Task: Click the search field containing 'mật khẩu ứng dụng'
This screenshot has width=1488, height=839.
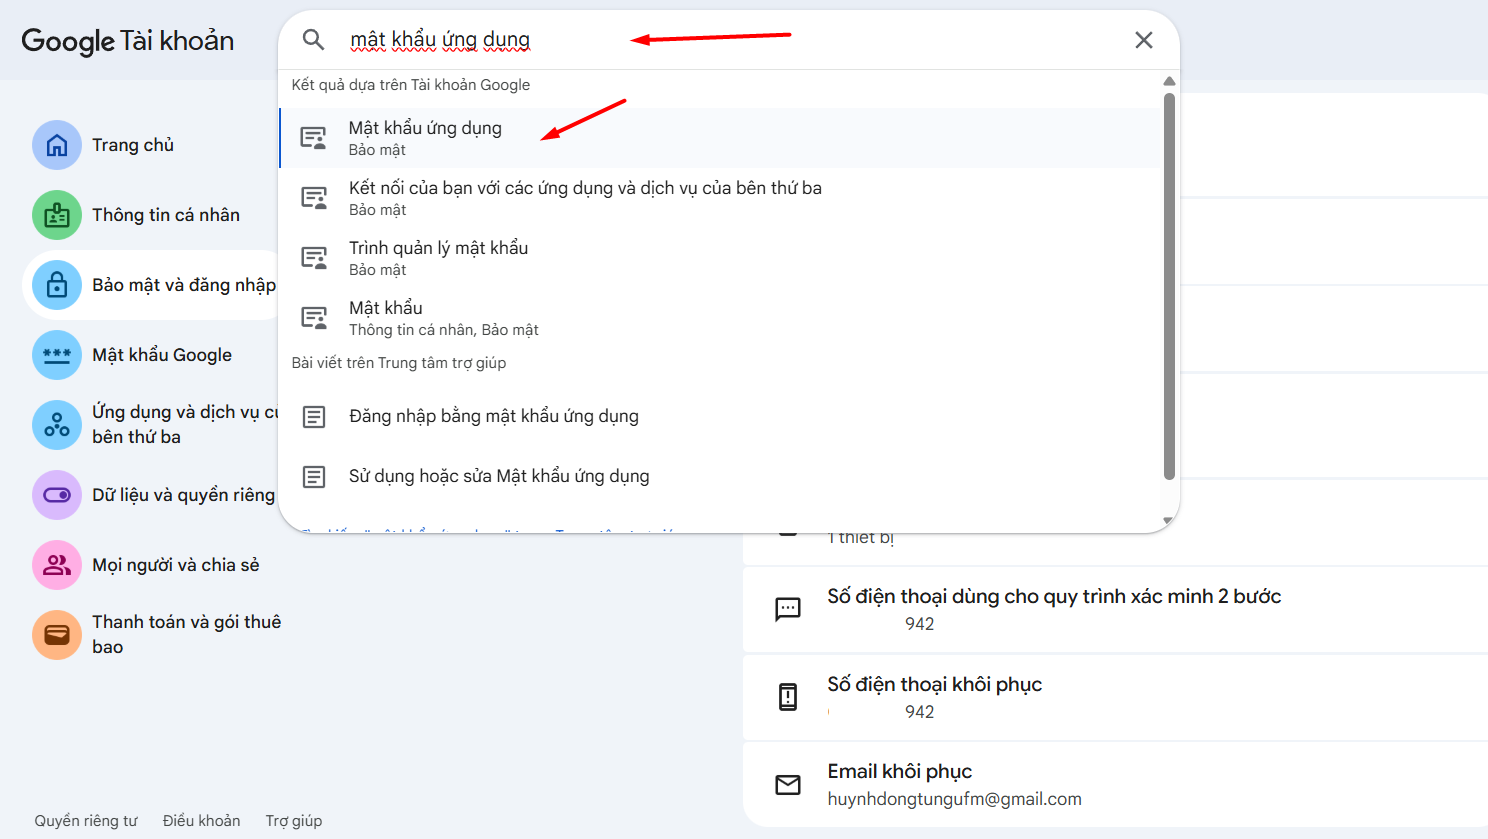Action: click(x=730, y=40)
